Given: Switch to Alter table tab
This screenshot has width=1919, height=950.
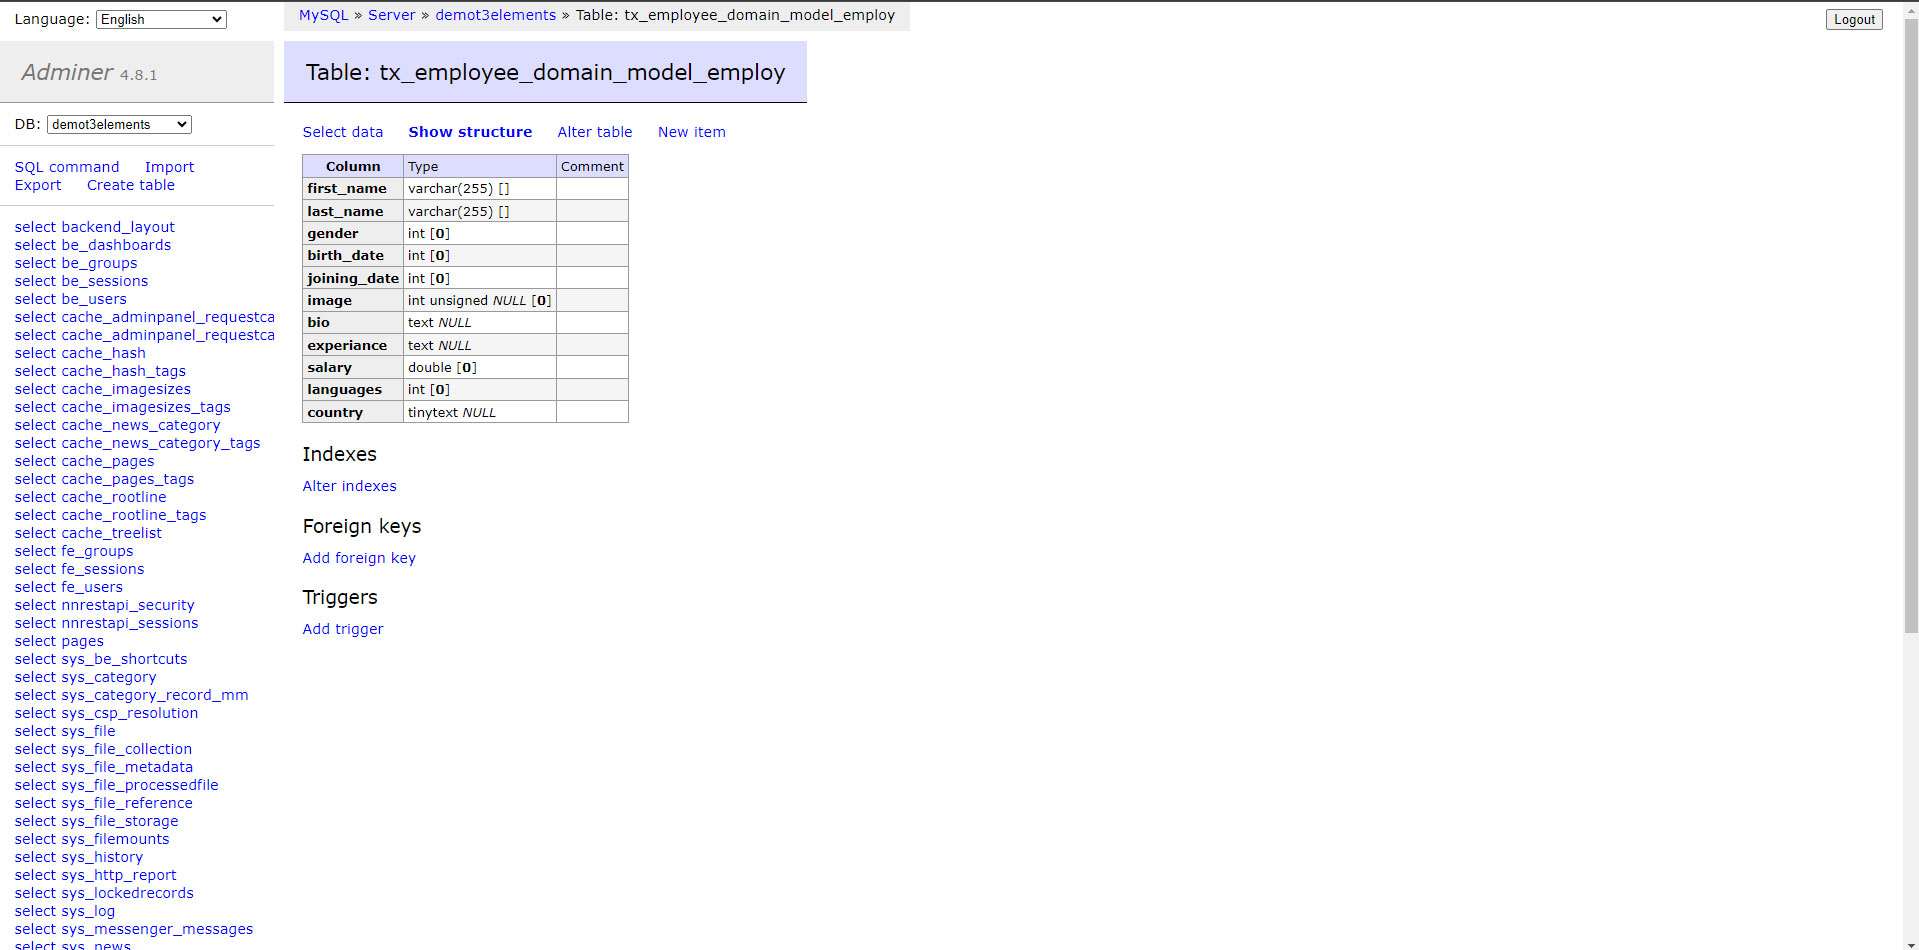Looking at the screenshot, I should coord(594,132).
